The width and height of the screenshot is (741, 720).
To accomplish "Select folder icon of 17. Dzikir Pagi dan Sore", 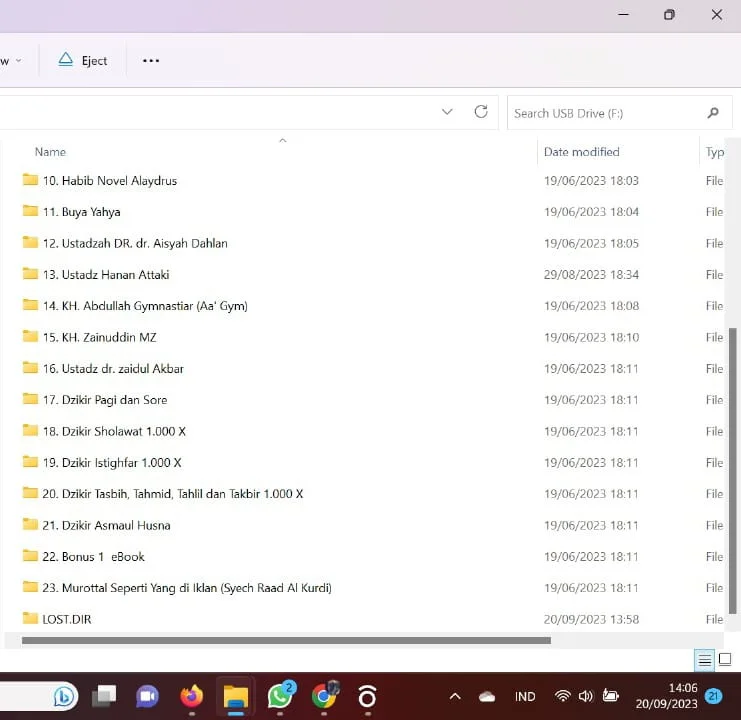I will pos(30,399).
